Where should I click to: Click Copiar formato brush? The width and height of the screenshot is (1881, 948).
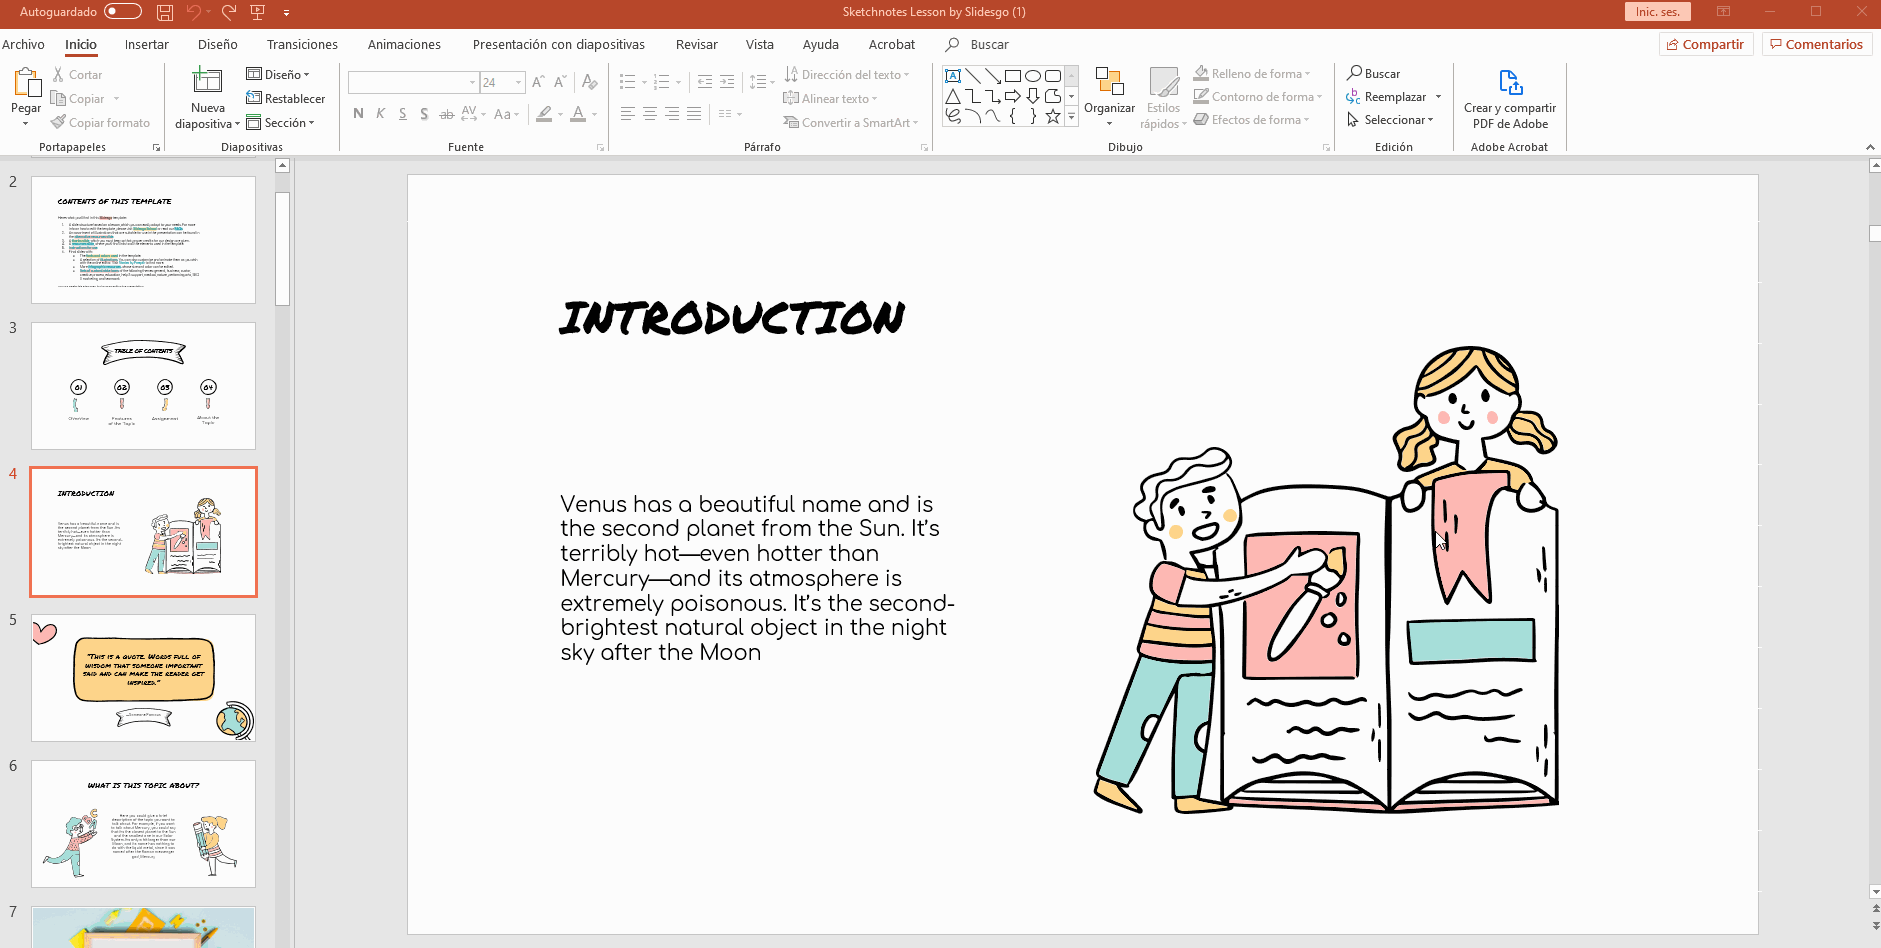pos(101,123)
